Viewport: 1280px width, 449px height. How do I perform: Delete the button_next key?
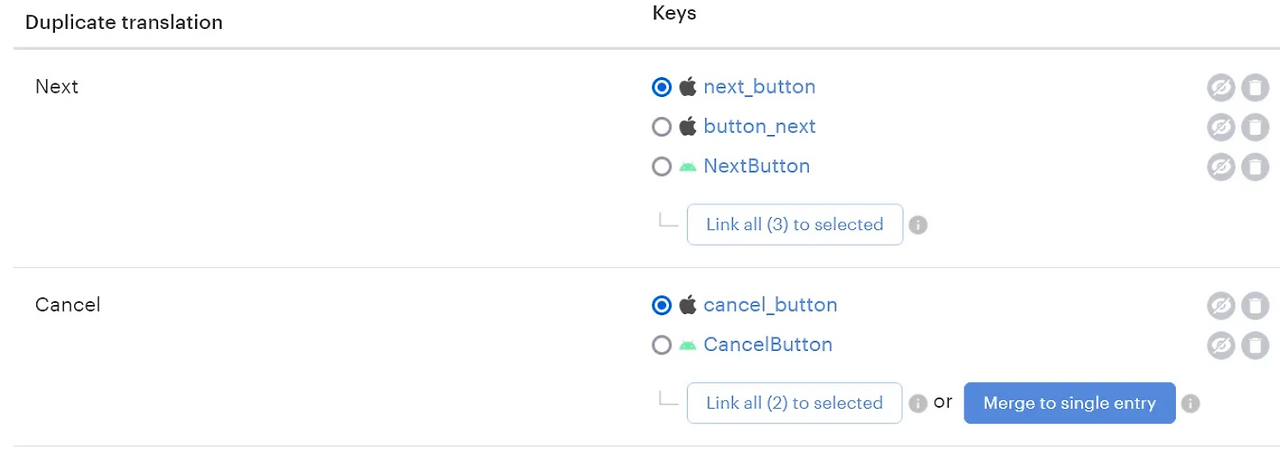click(x=1255, y=128)
